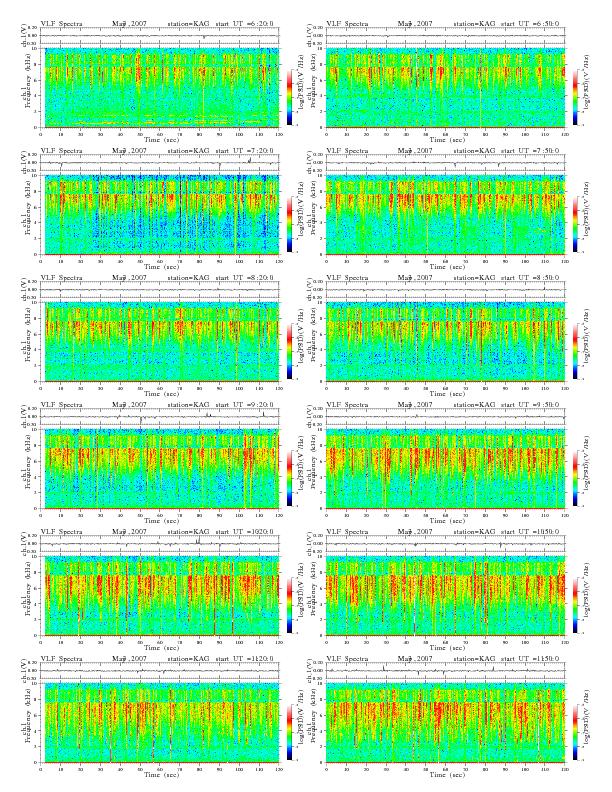Click the PSD color bar beside the 7:50:0 spectrogram
Viewport: 612px width, 792px height.
575,224
